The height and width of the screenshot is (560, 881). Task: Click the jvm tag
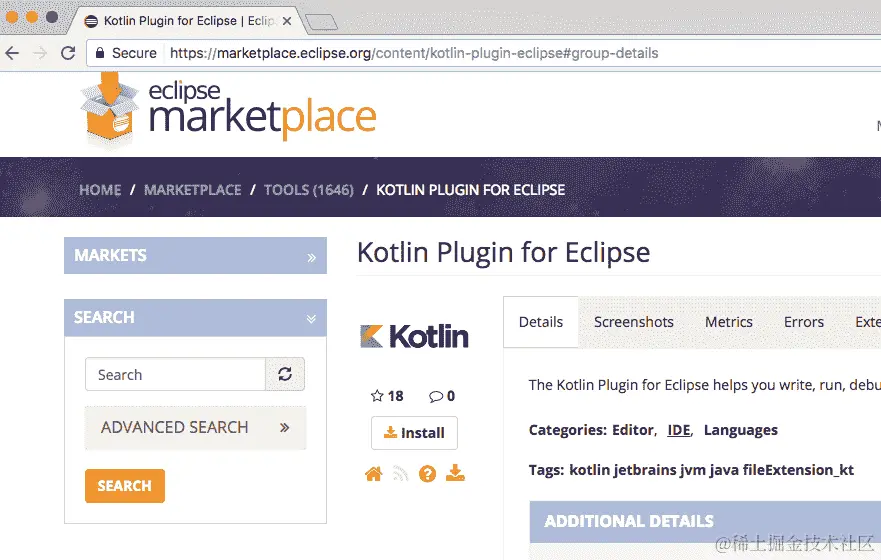tap(693, 470)
